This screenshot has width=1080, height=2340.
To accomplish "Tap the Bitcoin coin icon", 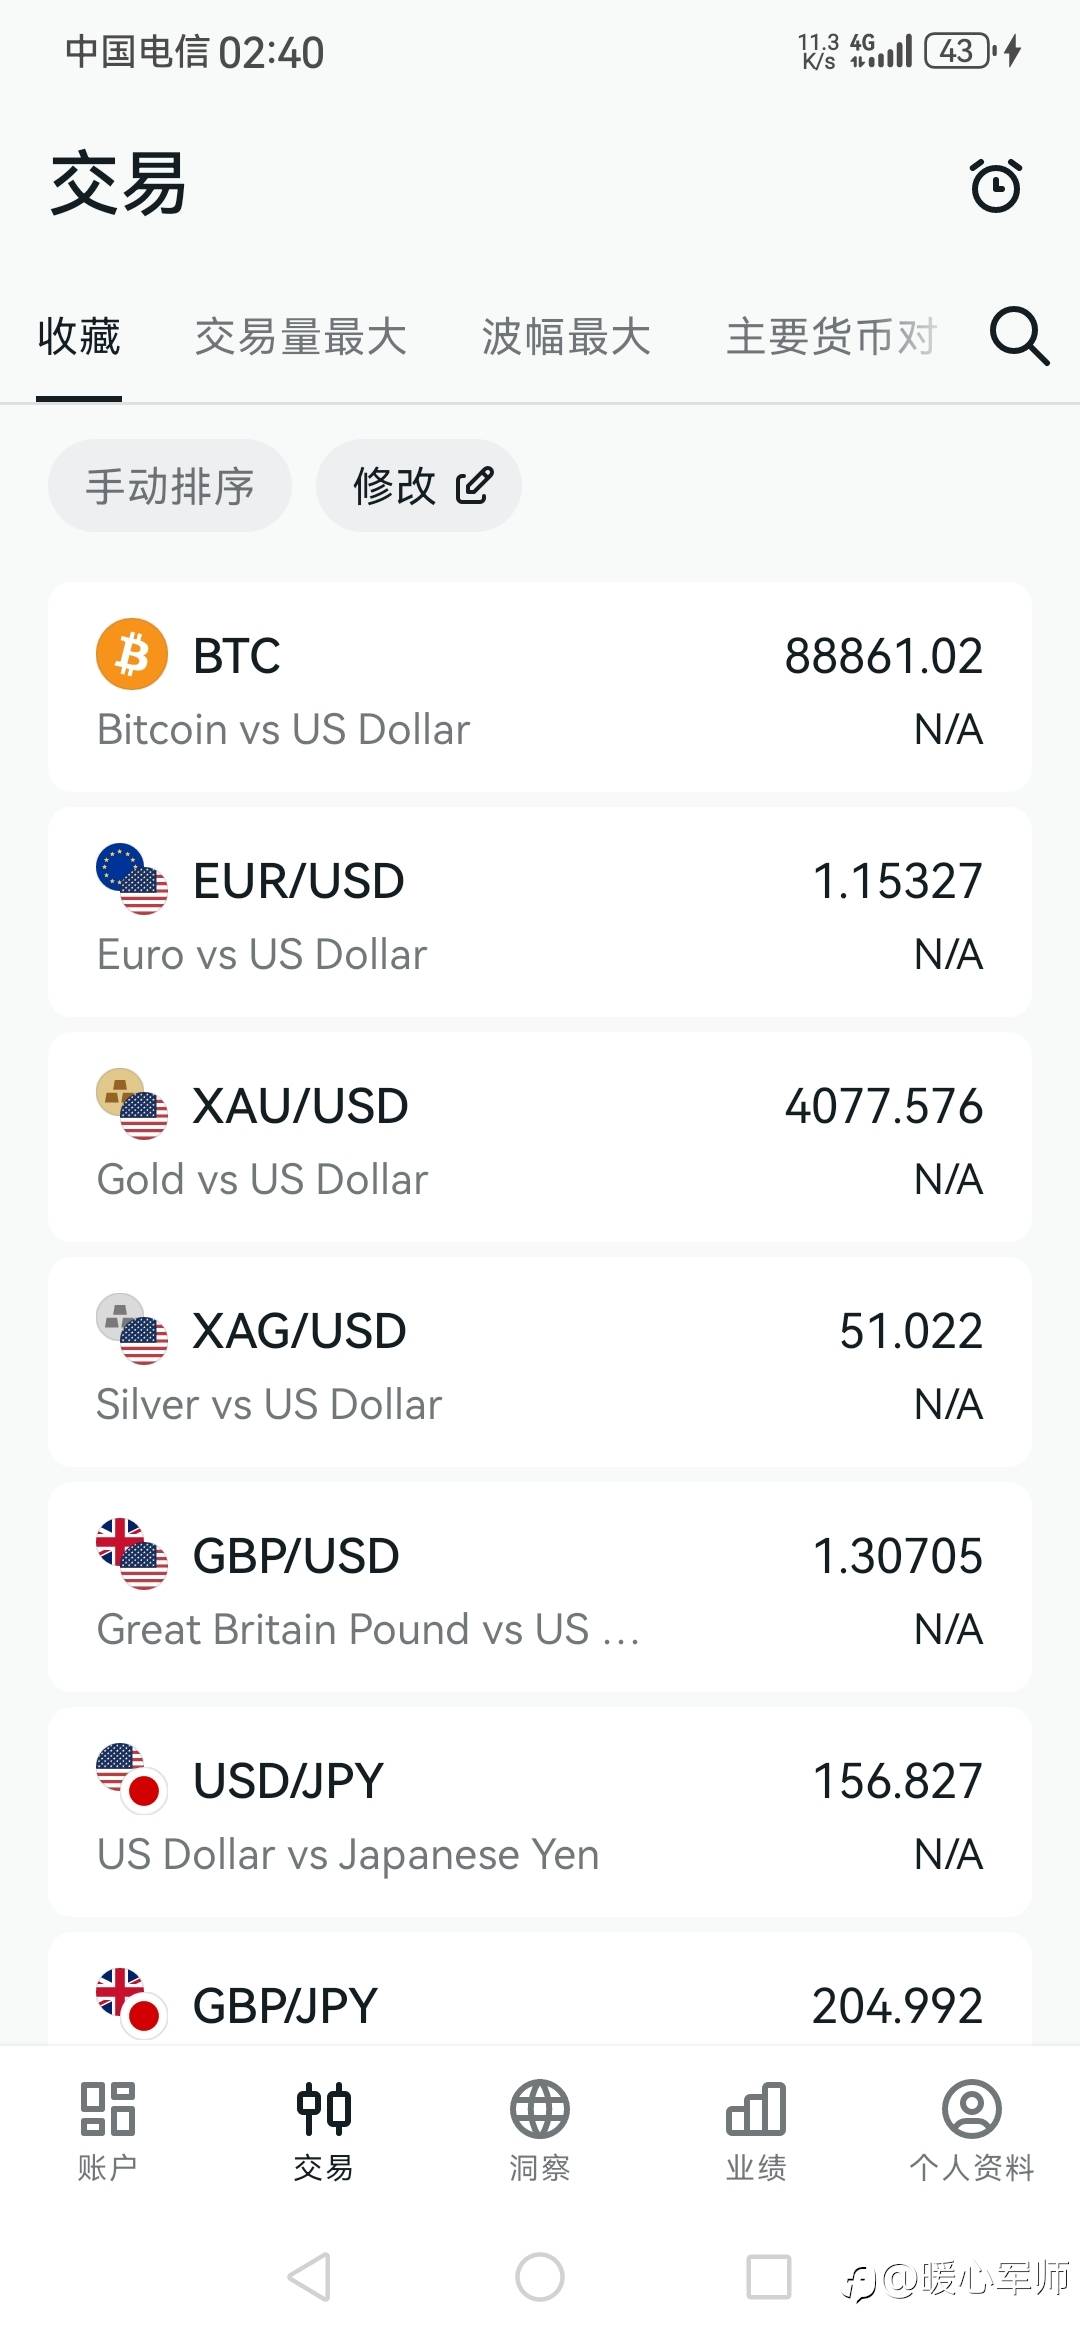I will click(132, 655).
